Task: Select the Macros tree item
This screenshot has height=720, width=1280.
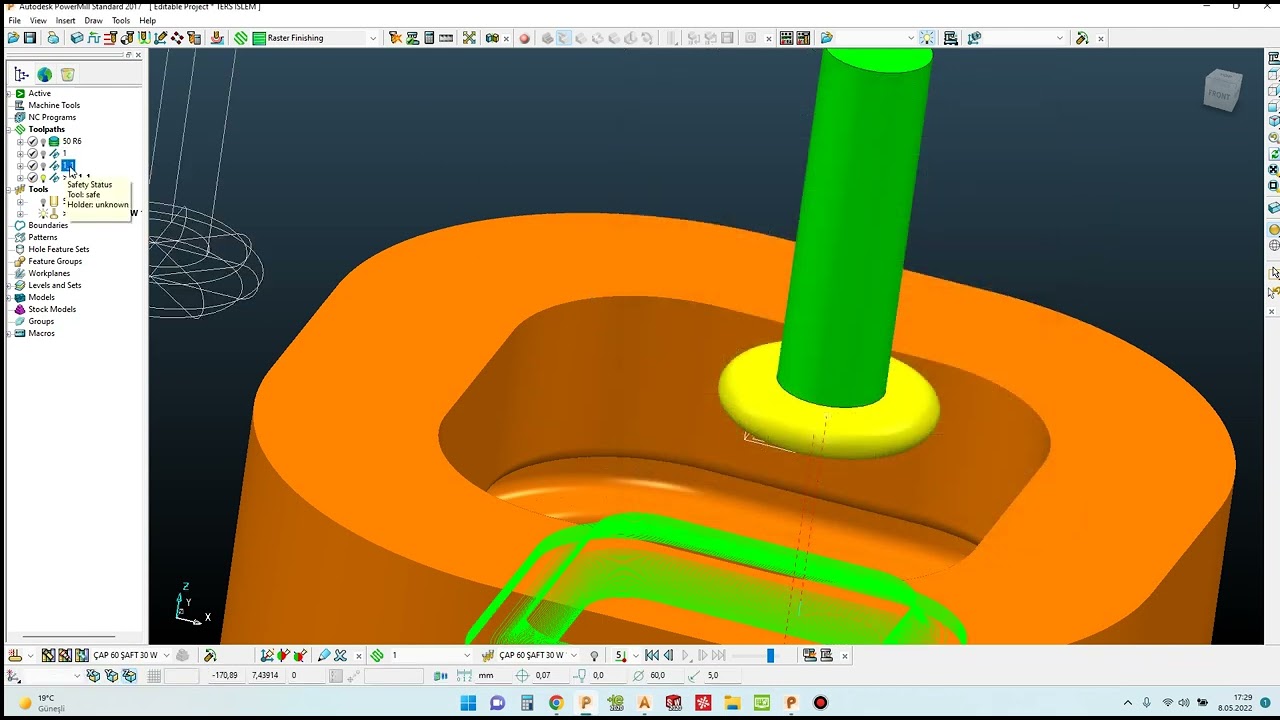Action: pyautogui.click(x=41, y=333)
